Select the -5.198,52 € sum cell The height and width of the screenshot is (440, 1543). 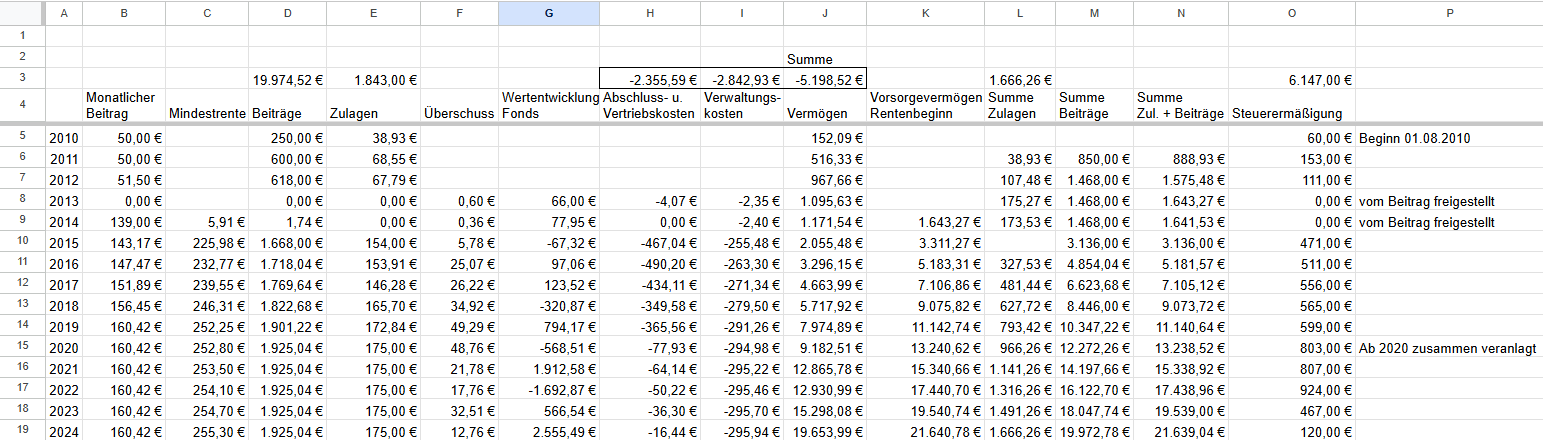[826, 80]
